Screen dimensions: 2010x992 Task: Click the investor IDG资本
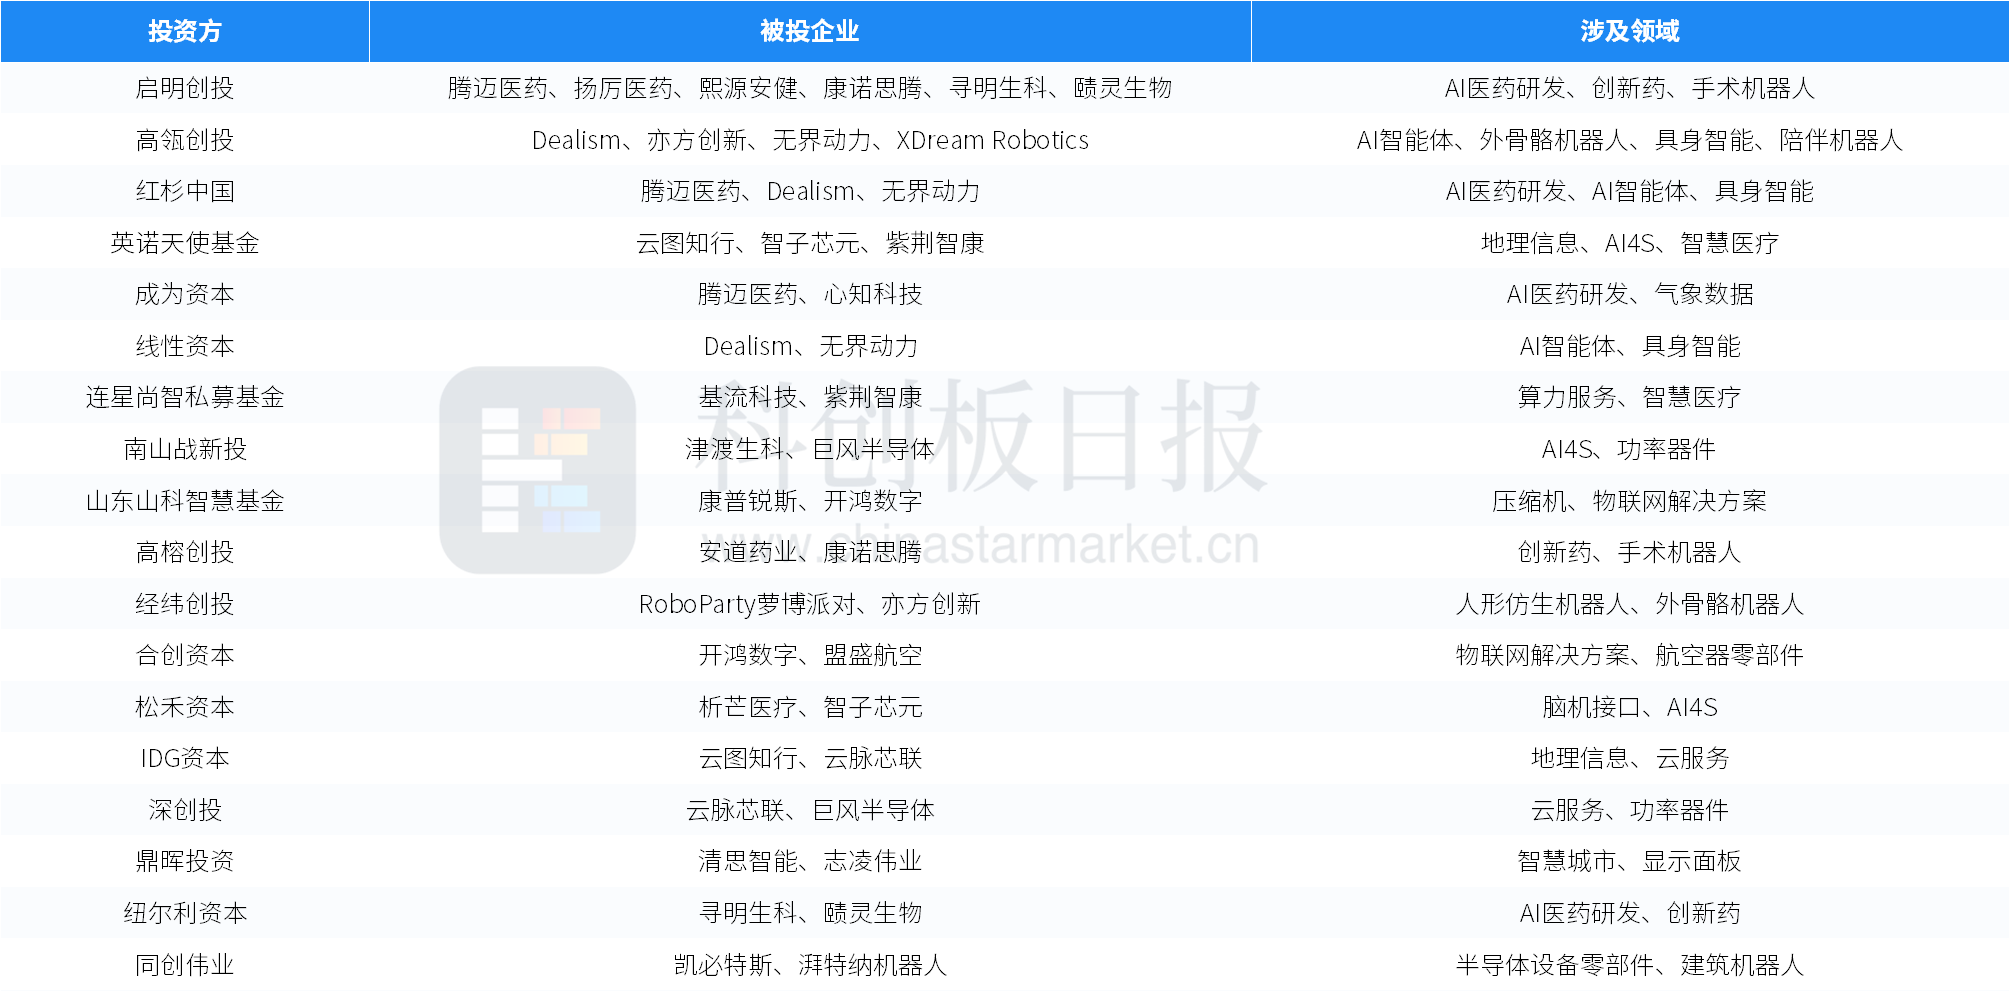(x=185, y=758)
